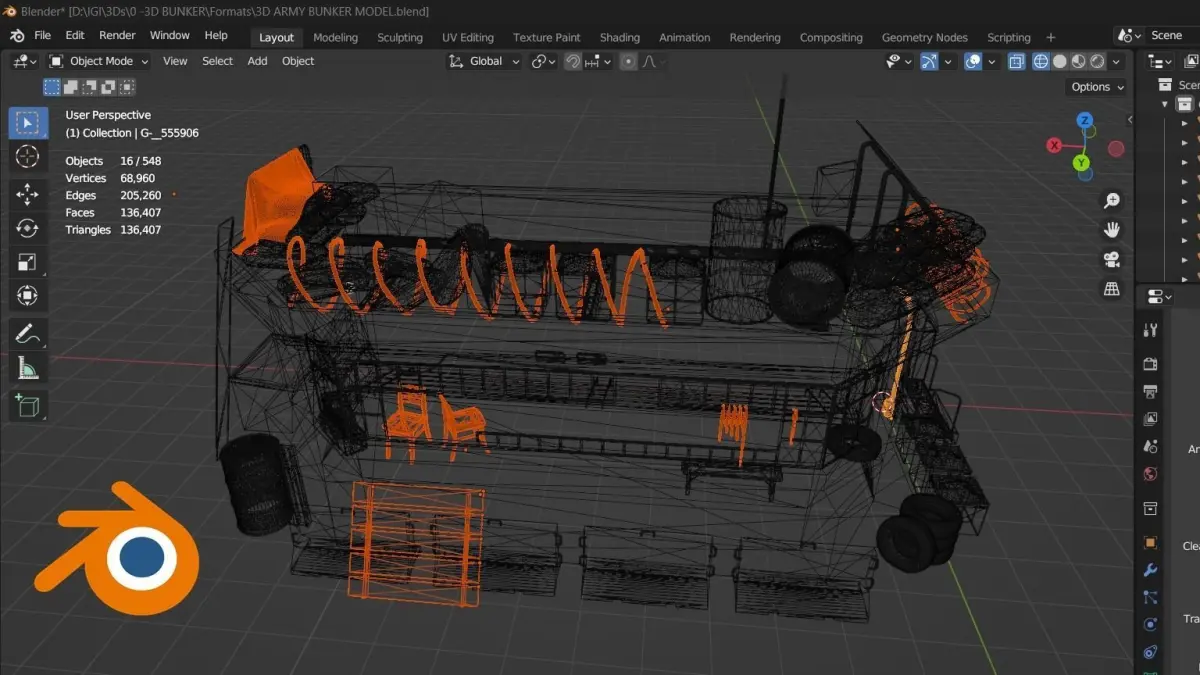The image size is (1200, 675).
Task: Open the Edit menu
Action: coord(75,35)
